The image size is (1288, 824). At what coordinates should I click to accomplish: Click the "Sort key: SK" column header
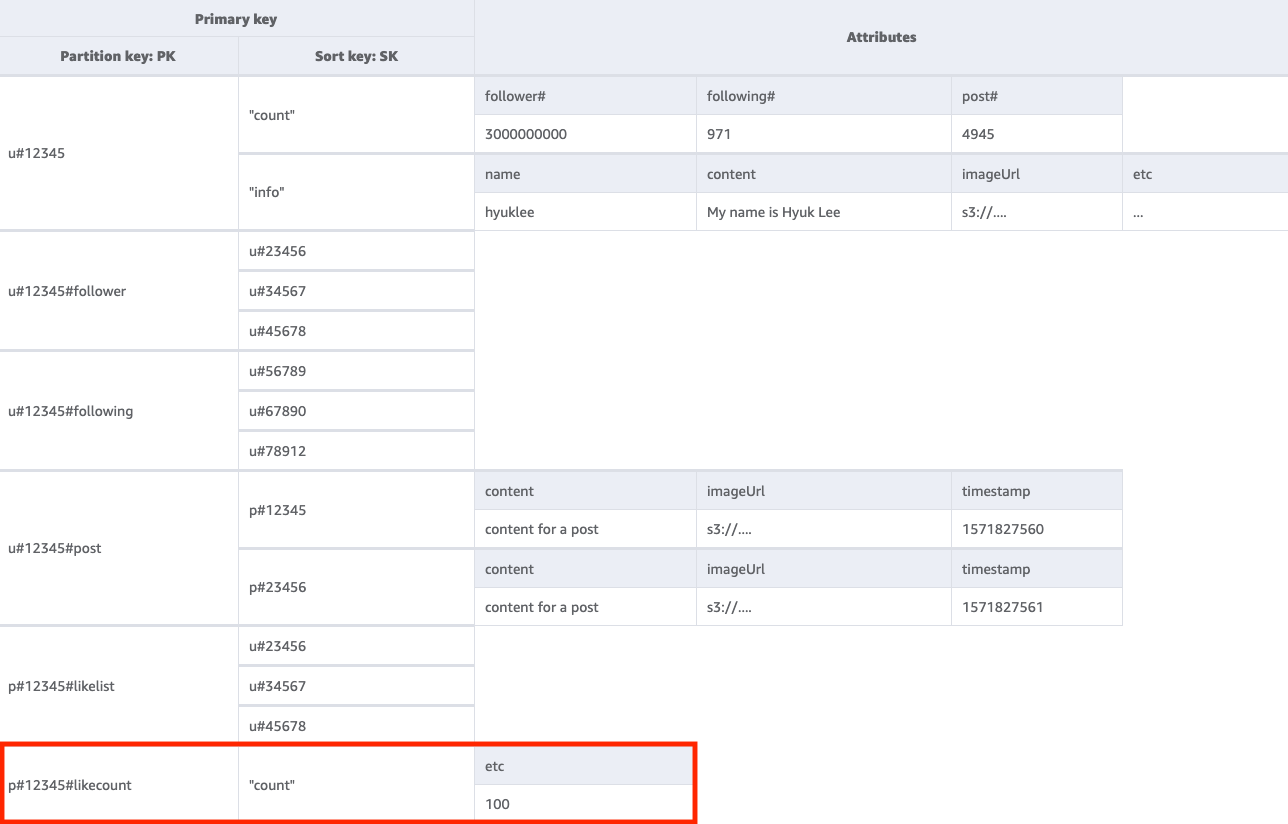tap(356, 56)
